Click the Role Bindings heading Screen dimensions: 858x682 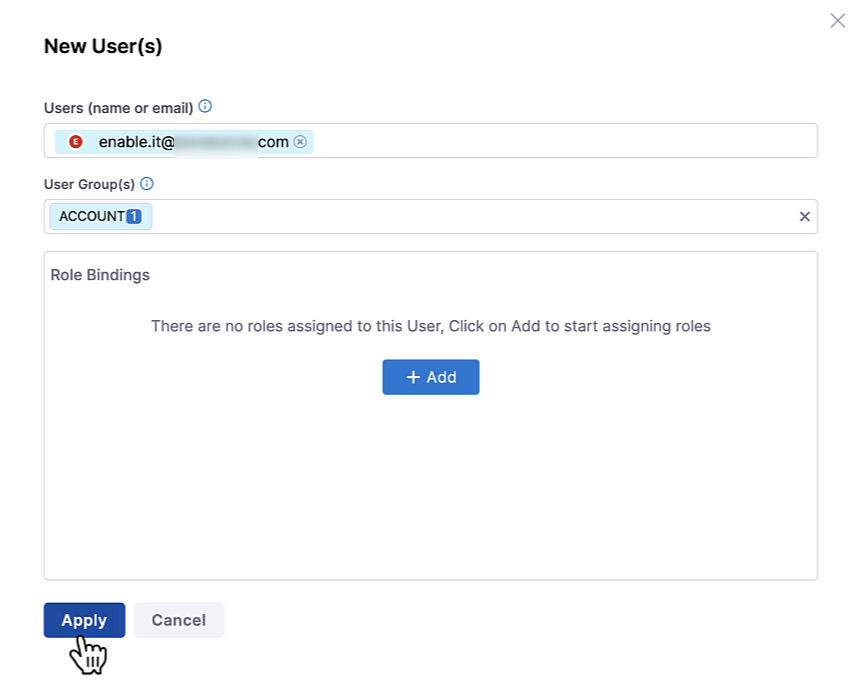[x=100, y=275]
